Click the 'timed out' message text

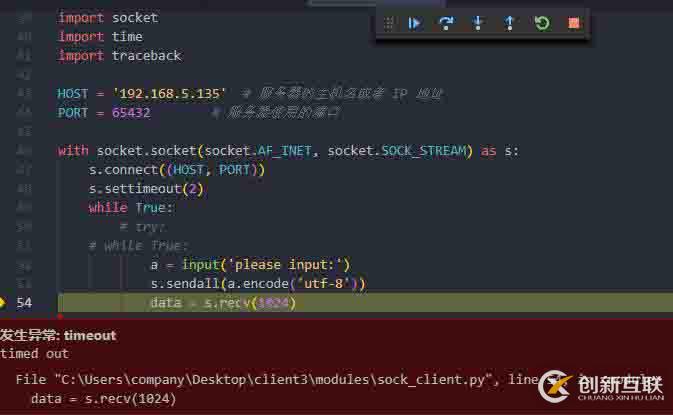[34, 354]
